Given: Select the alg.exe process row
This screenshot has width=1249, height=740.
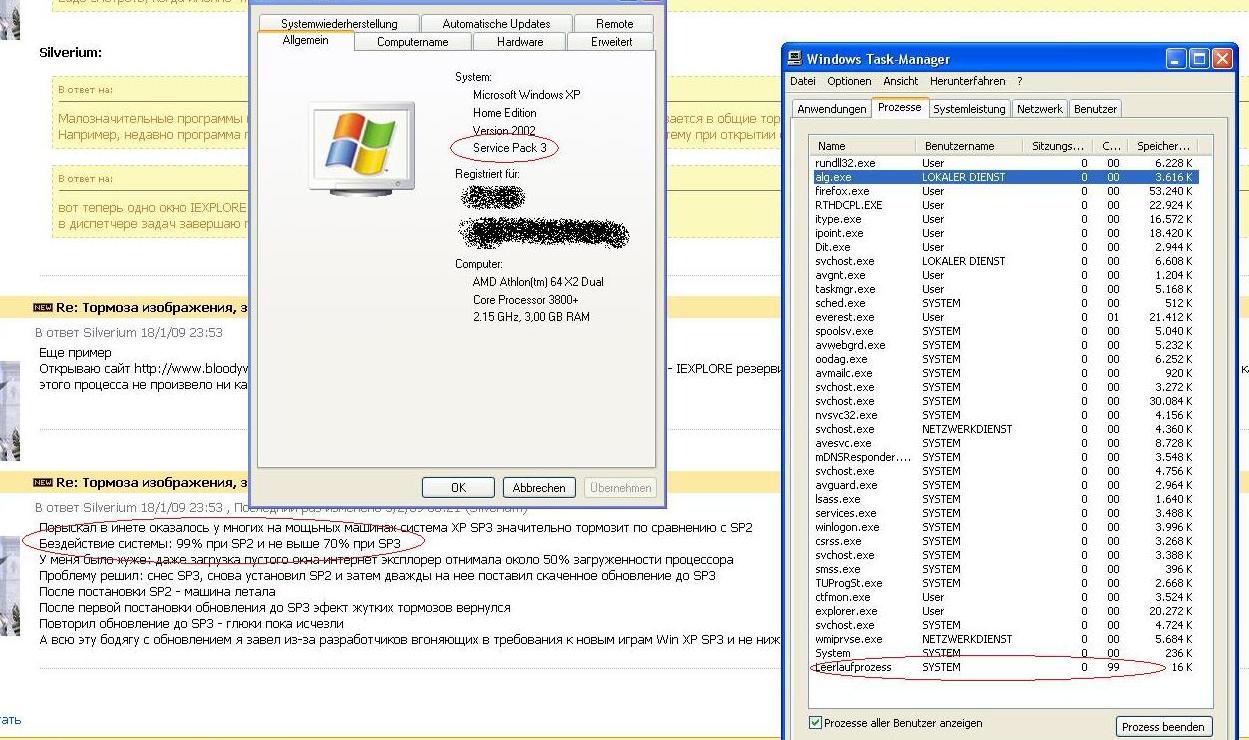Looking at the screenshot, I should [1004, 177].
